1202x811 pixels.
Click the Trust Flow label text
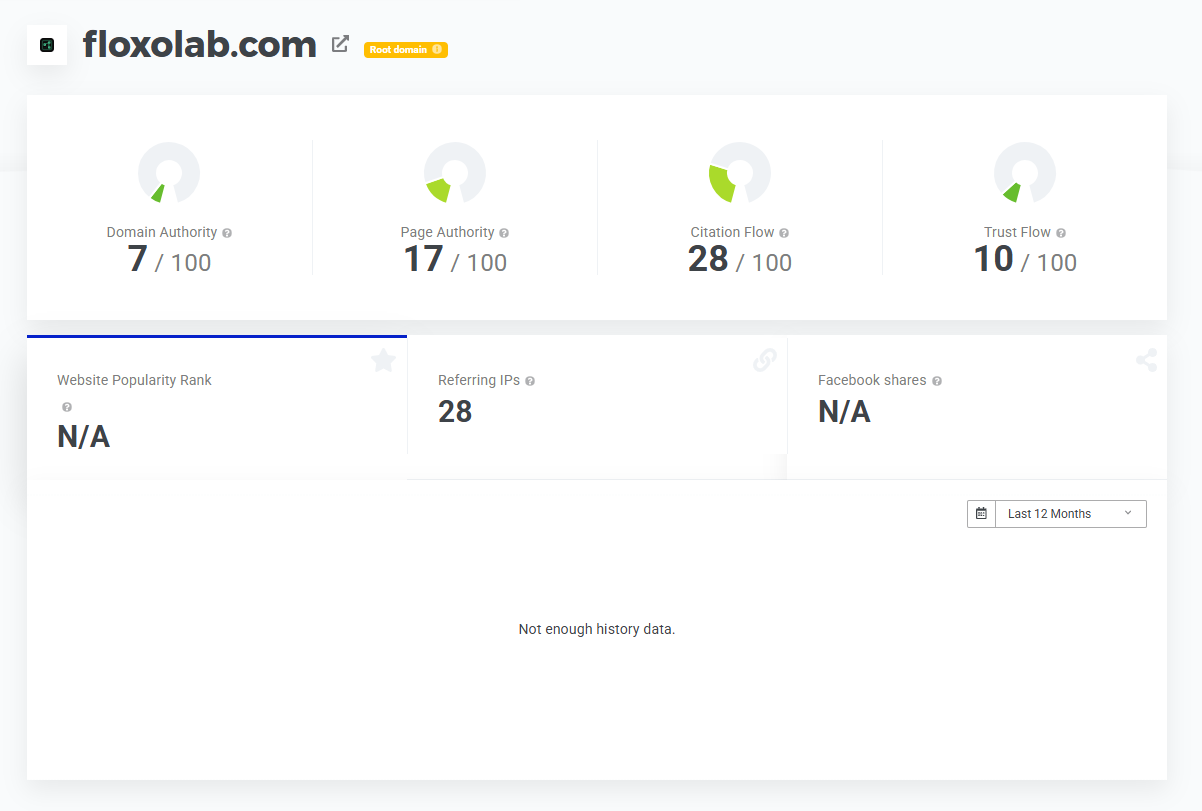(x=1017, y=232)
